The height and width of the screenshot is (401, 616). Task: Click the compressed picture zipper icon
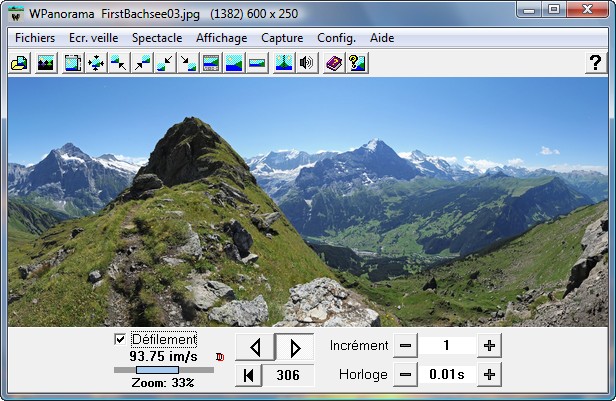284,63
